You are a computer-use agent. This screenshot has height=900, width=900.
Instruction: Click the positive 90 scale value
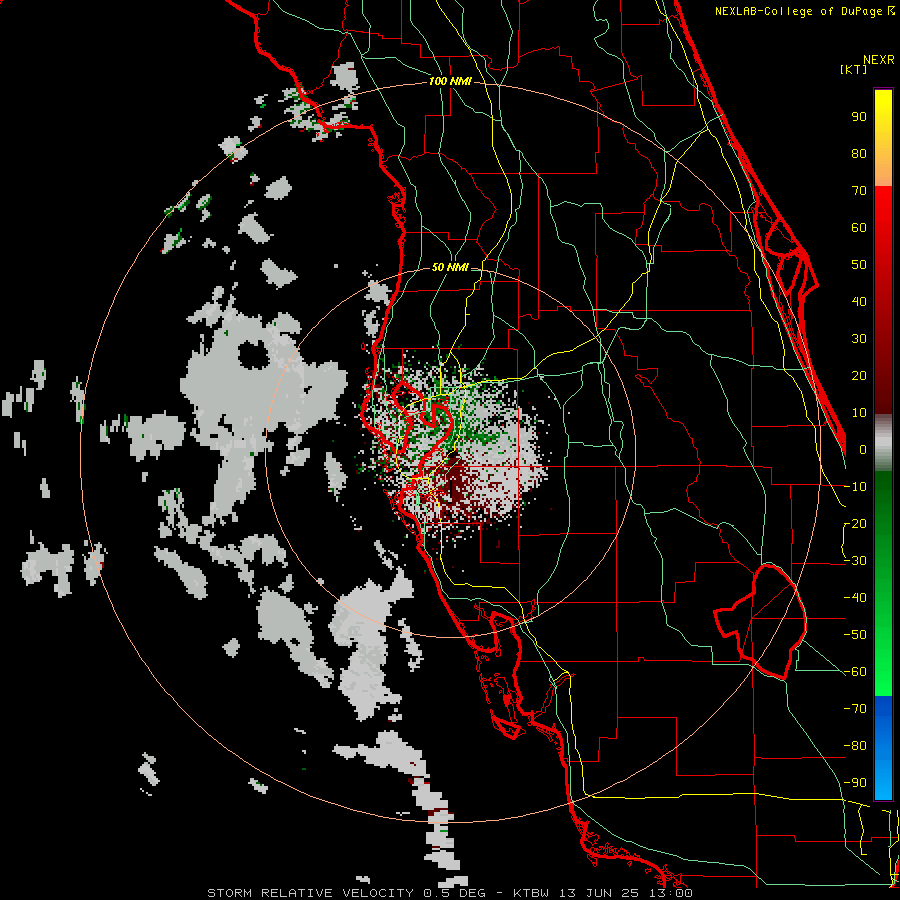(859, 117)
